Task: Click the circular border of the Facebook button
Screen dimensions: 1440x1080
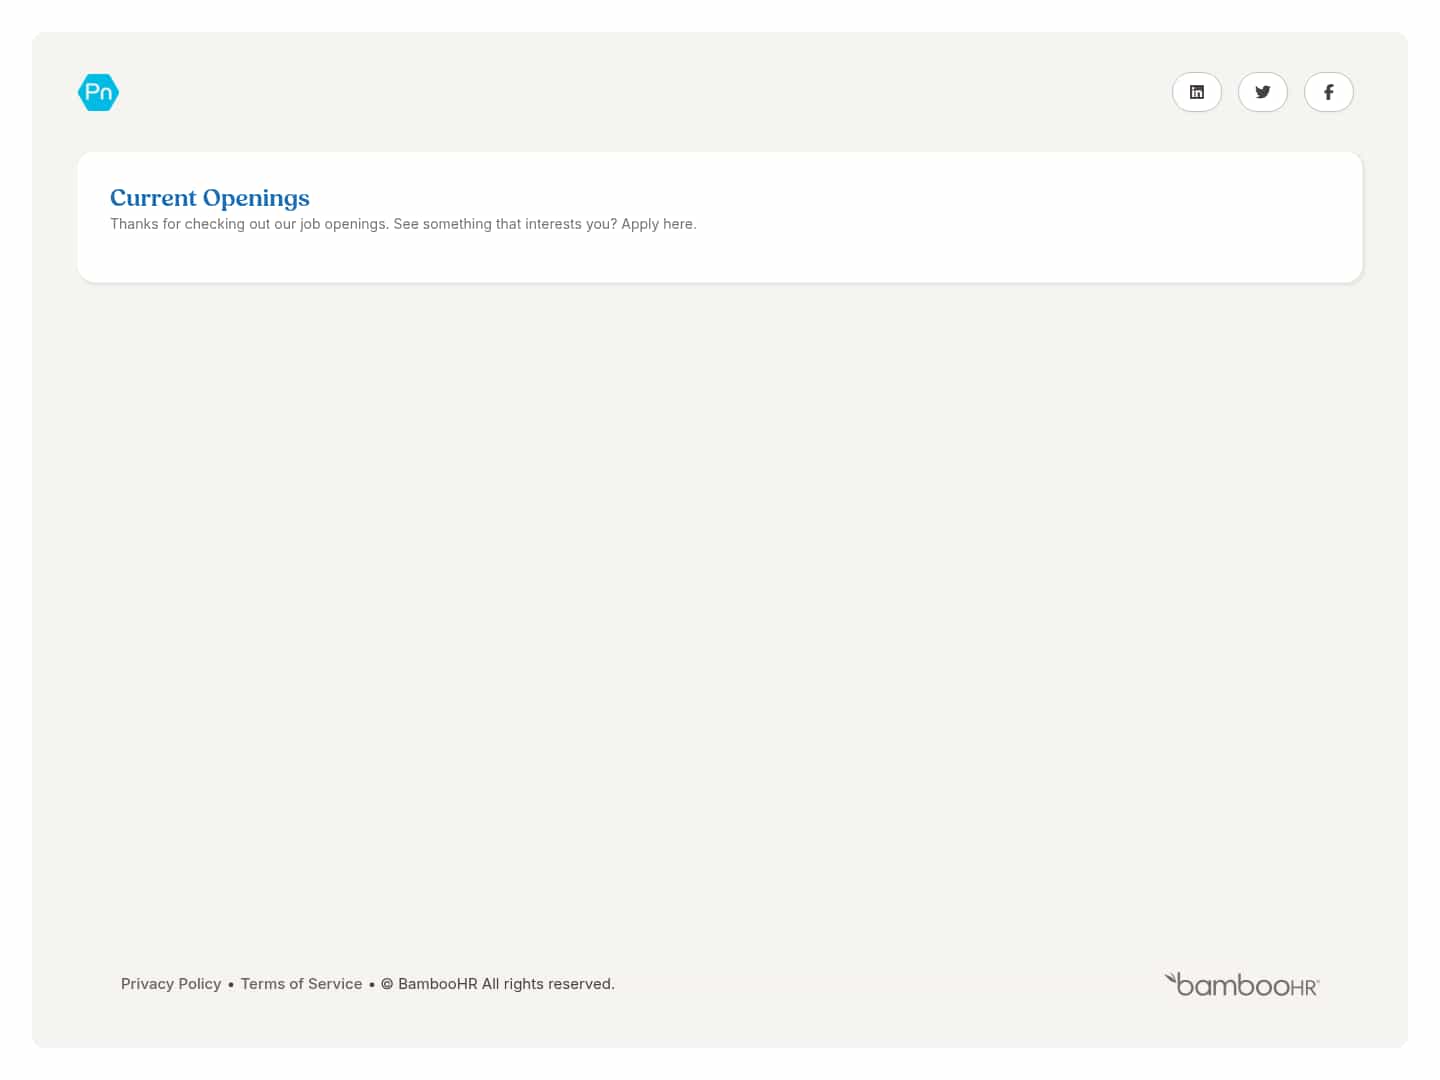Action: pyautogui.click(x=1329, y=68)
